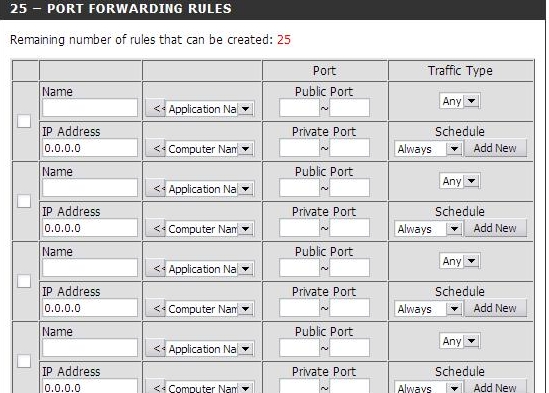
Task: Click third rule's << Computer Name copy button
Action: (x=155, y=309)
